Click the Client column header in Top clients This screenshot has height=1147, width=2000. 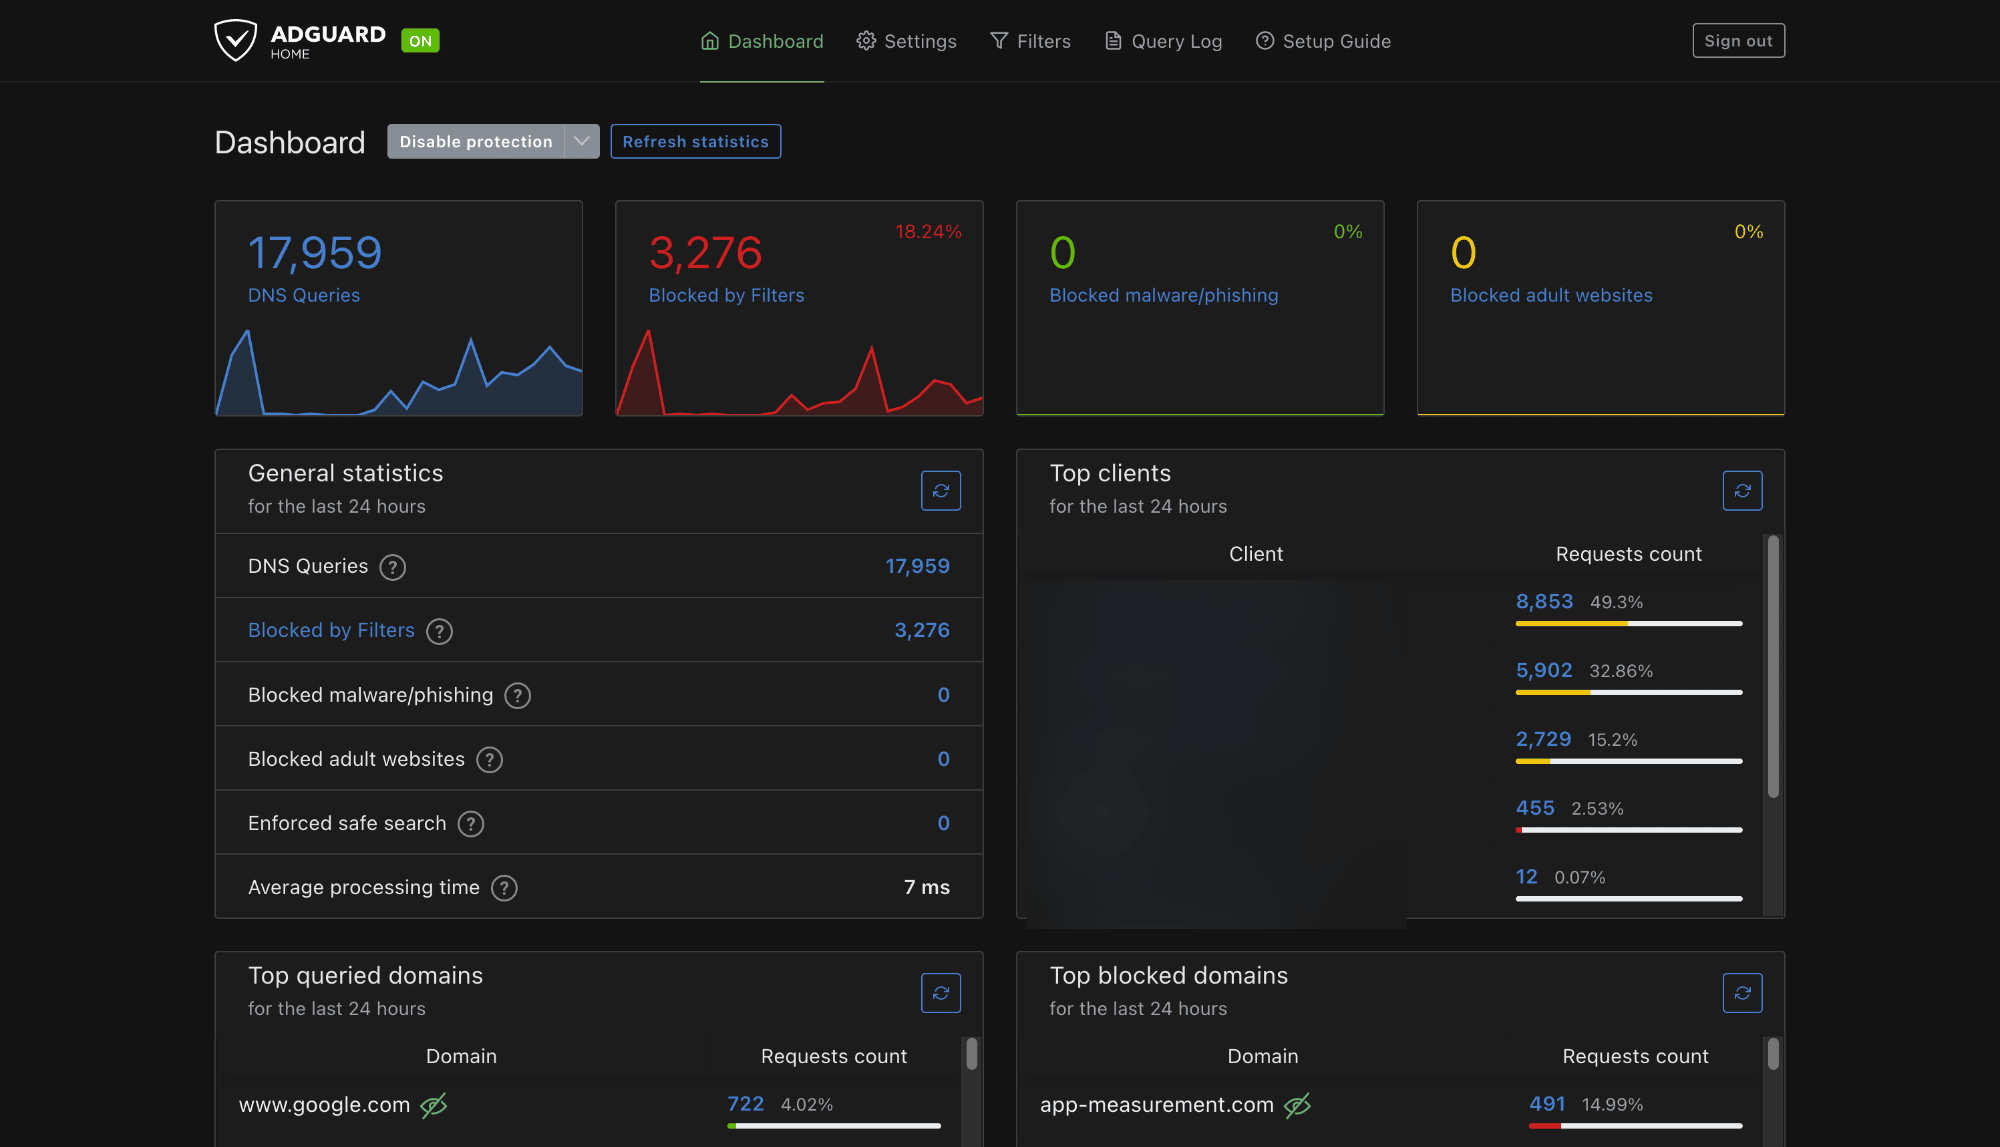[1256, 554]
